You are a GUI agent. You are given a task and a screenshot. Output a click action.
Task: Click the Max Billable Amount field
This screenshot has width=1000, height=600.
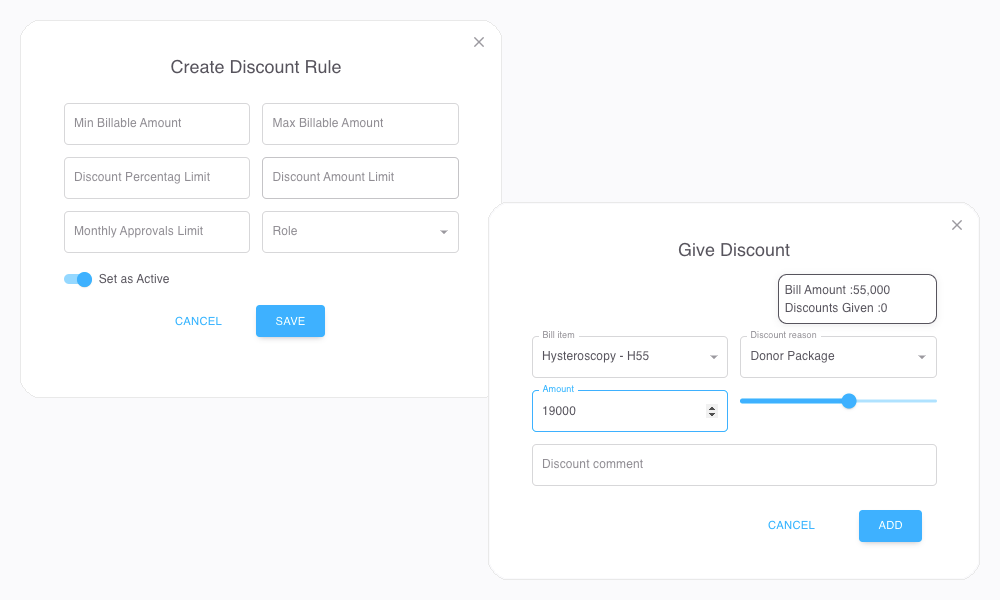(360, 123)
